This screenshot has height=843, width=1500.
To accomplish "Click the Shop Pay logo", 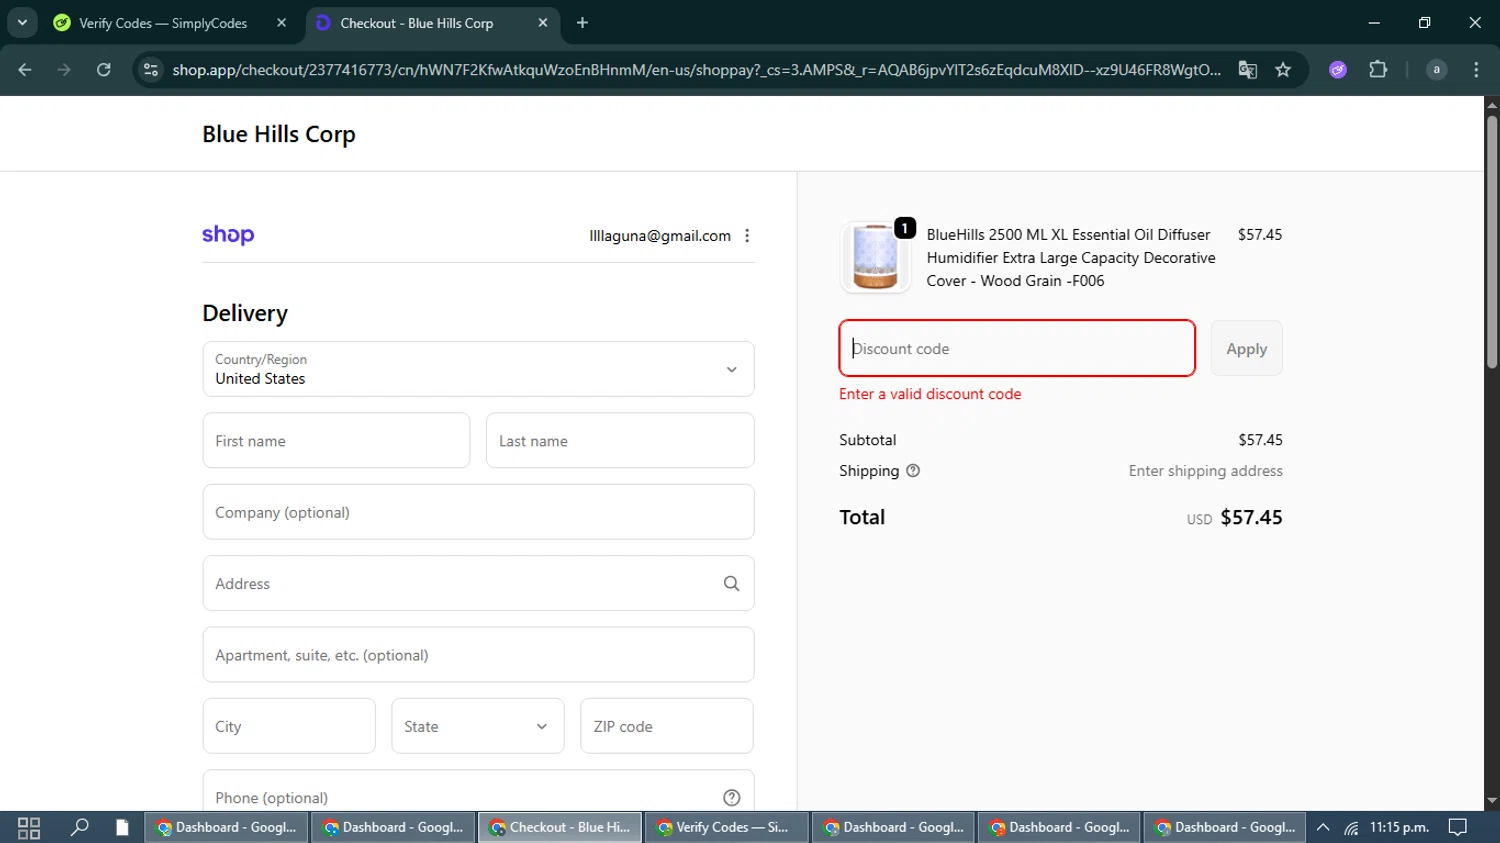I will 228,235.
